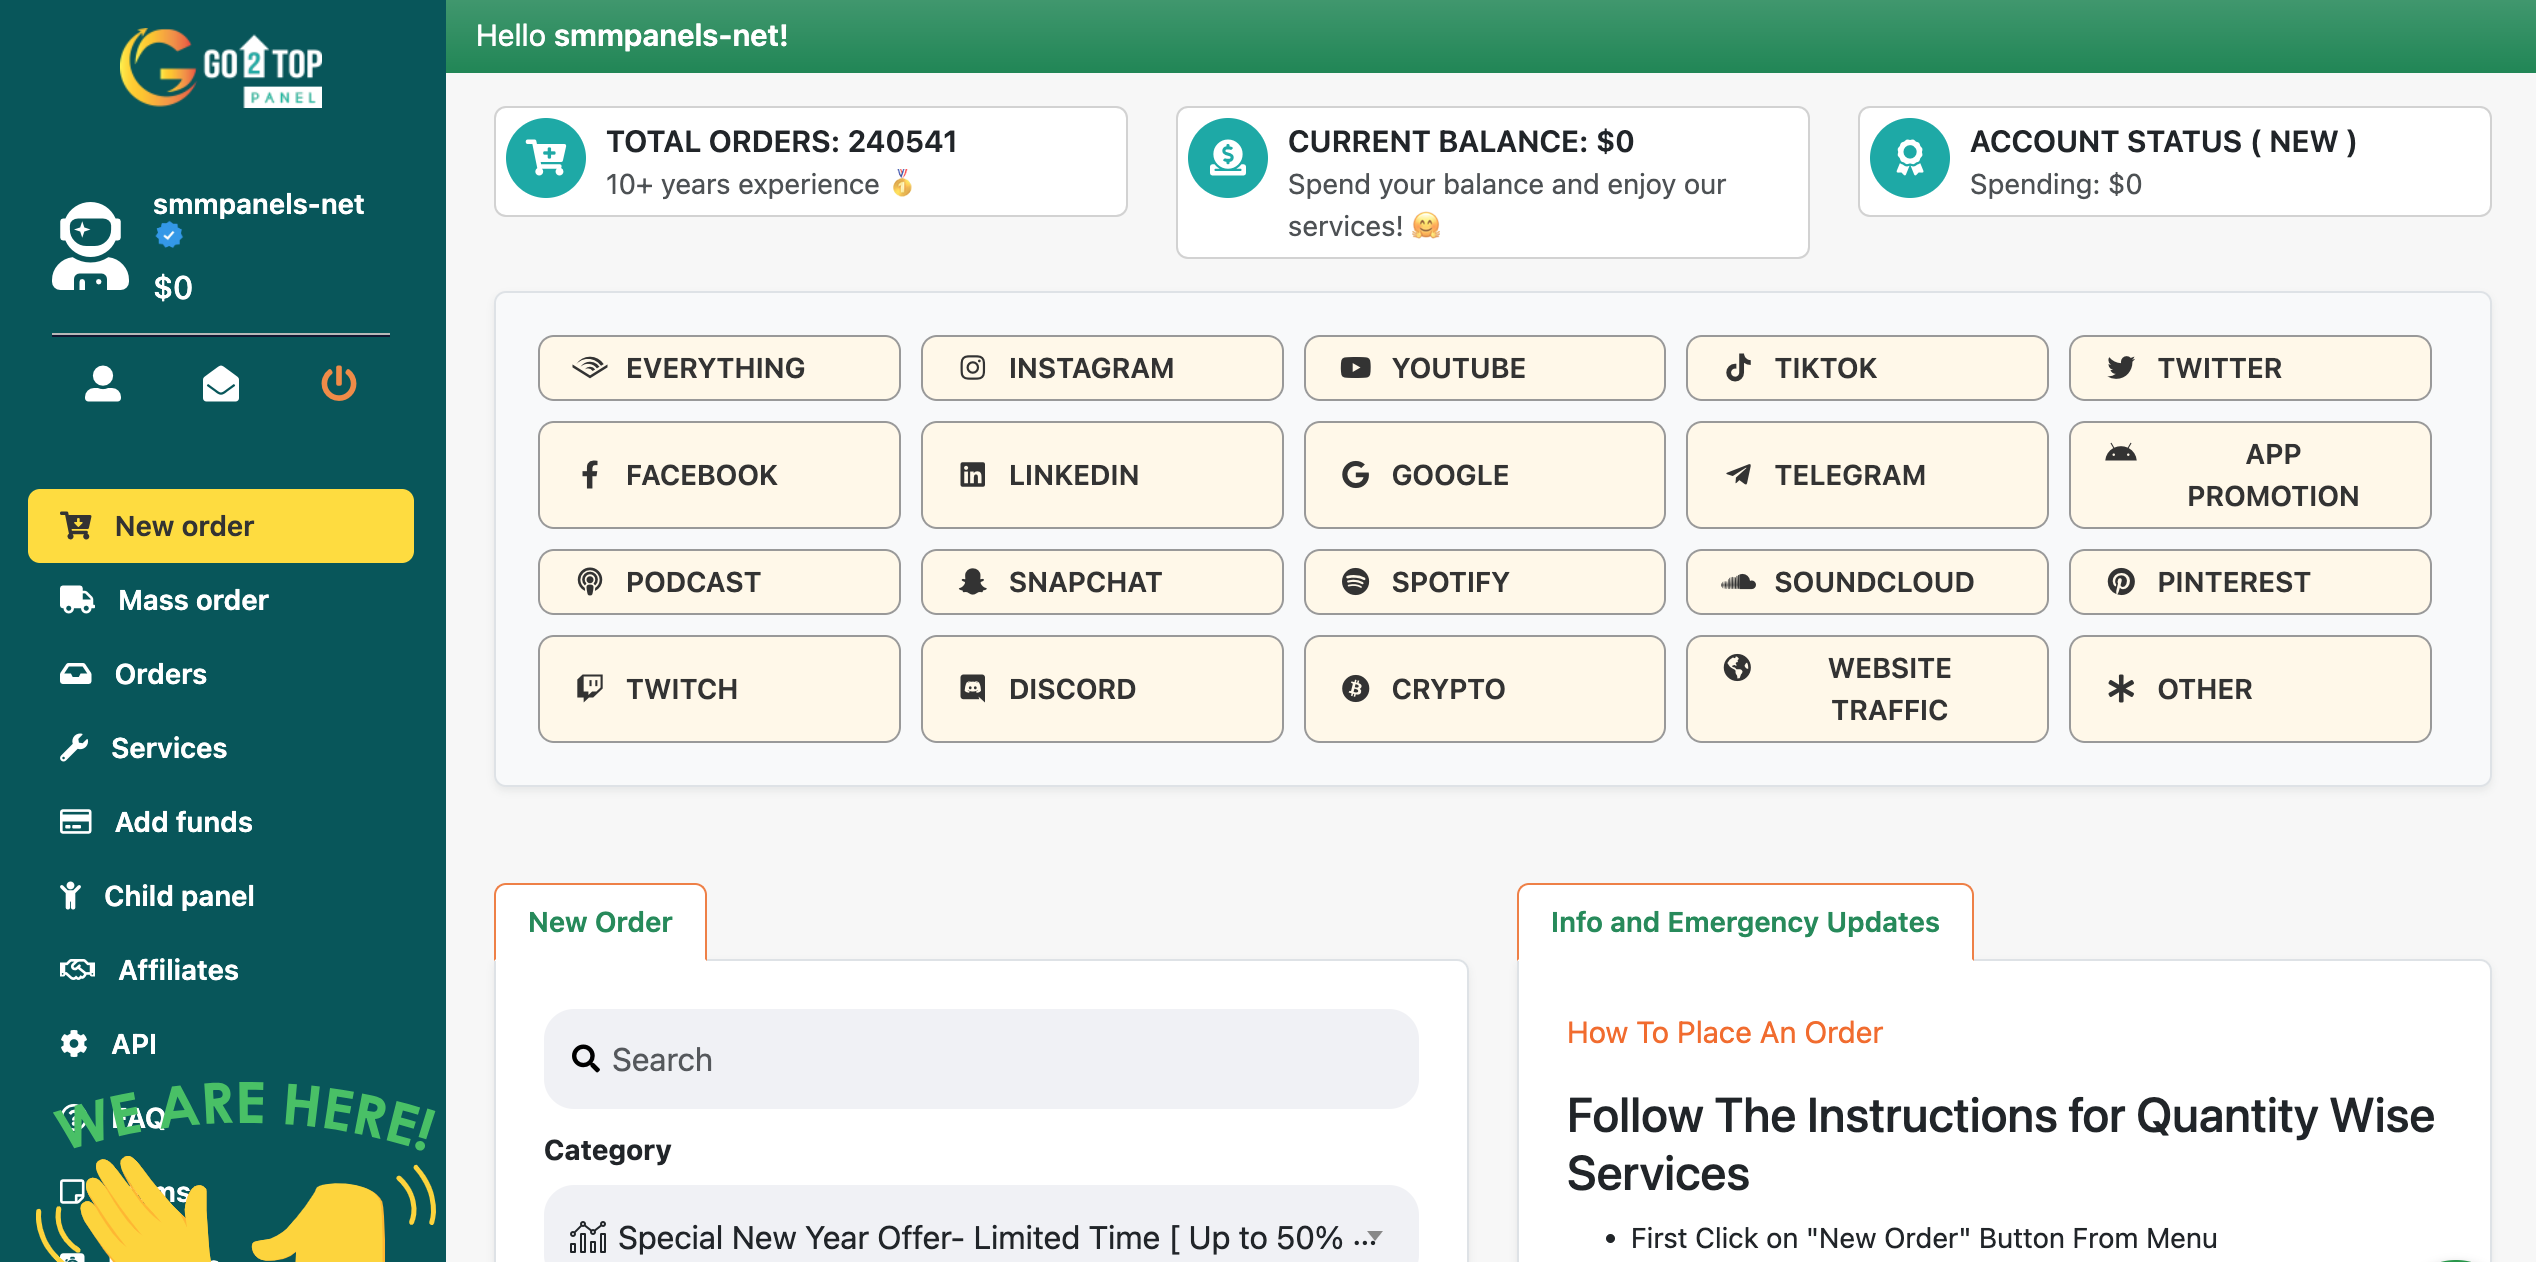Click the account status ribbon badge icon
Screen dimensions: 2536x1262
1909,158
